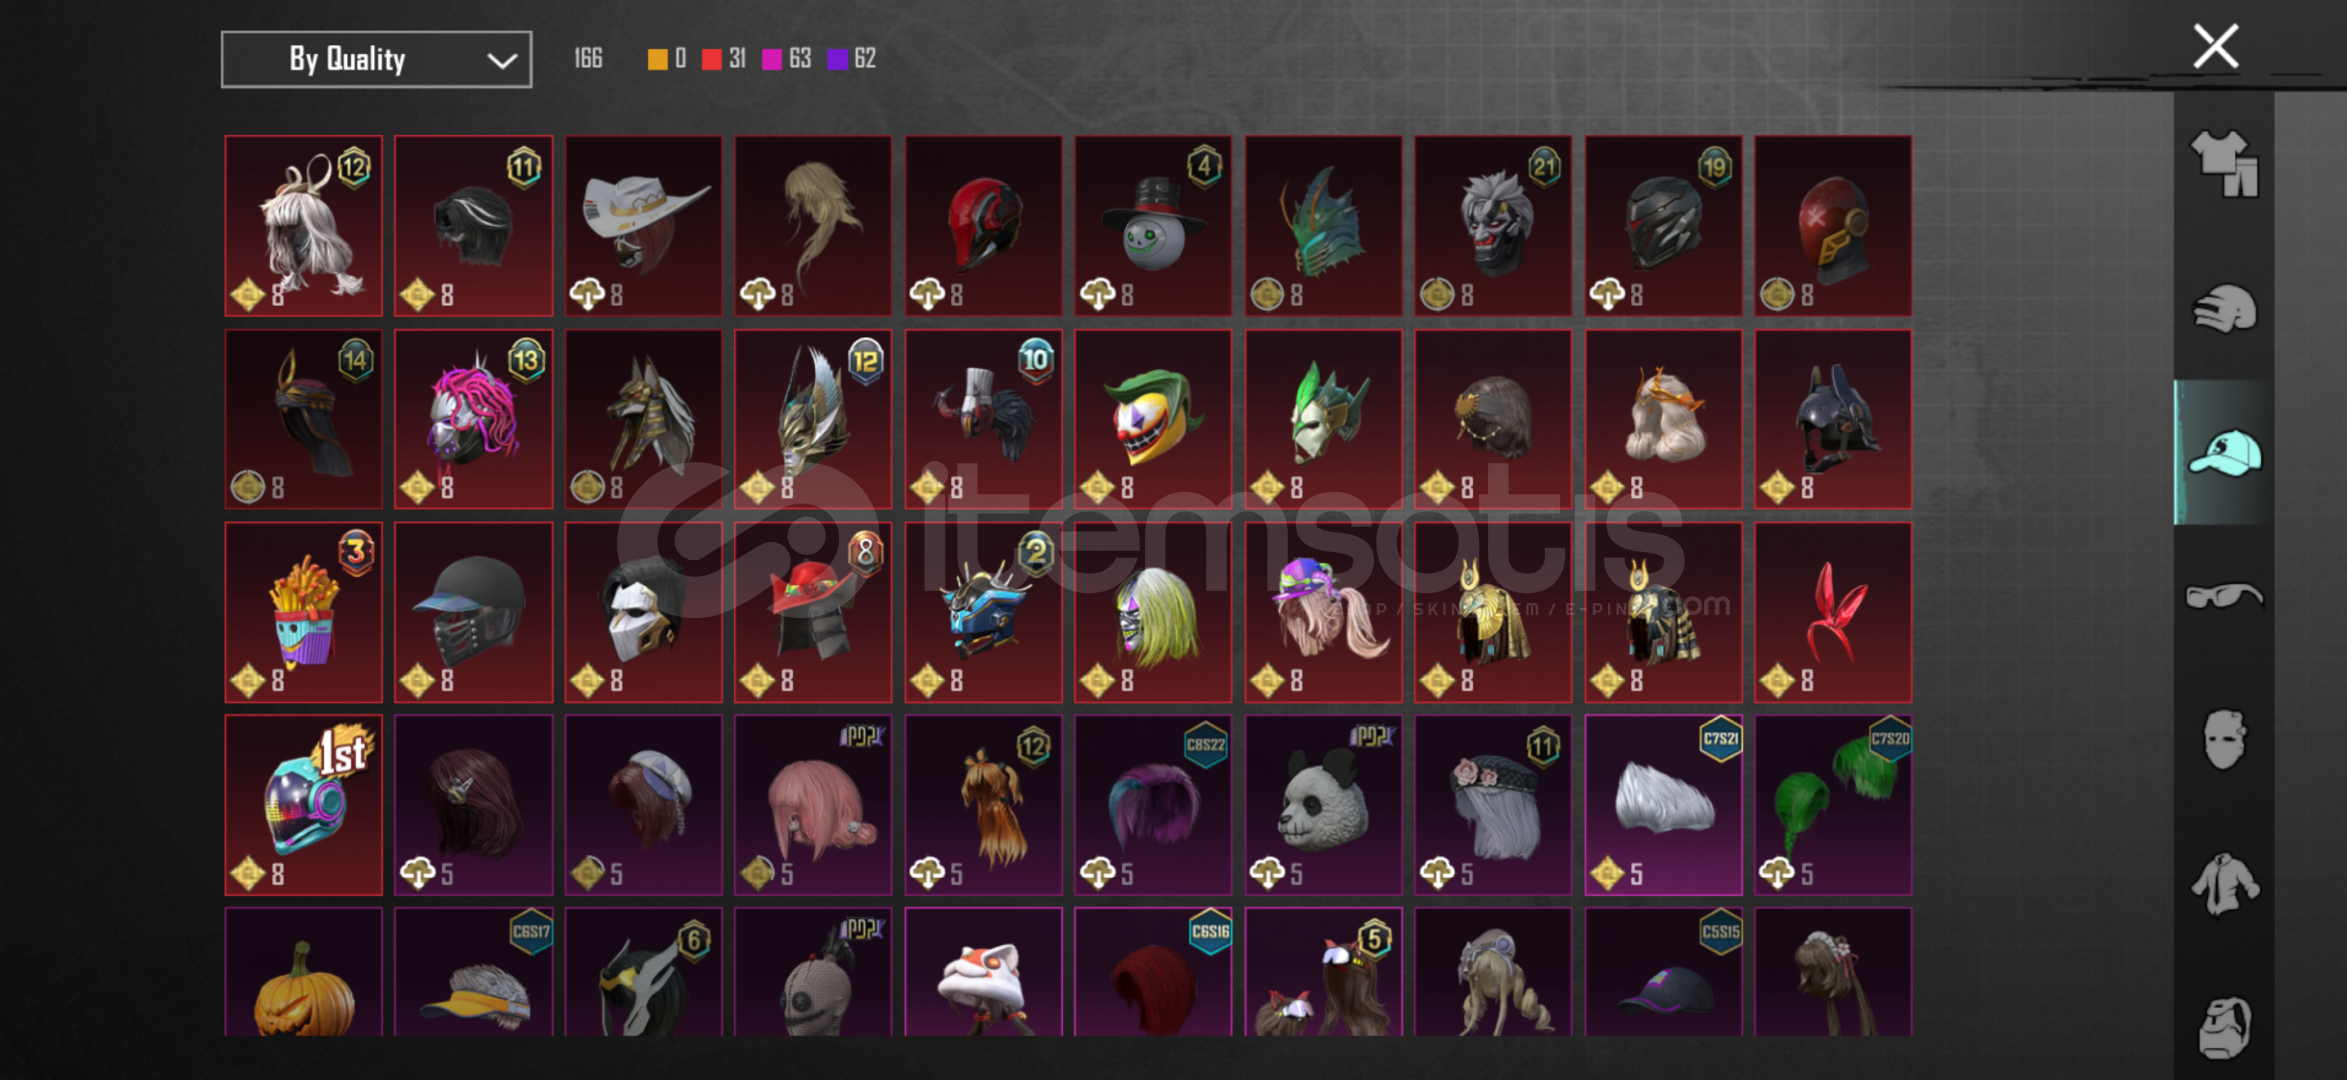Viewport: 2347px width, 1080px height.
Task: Open the glasses category icon
Action: 2224,596
